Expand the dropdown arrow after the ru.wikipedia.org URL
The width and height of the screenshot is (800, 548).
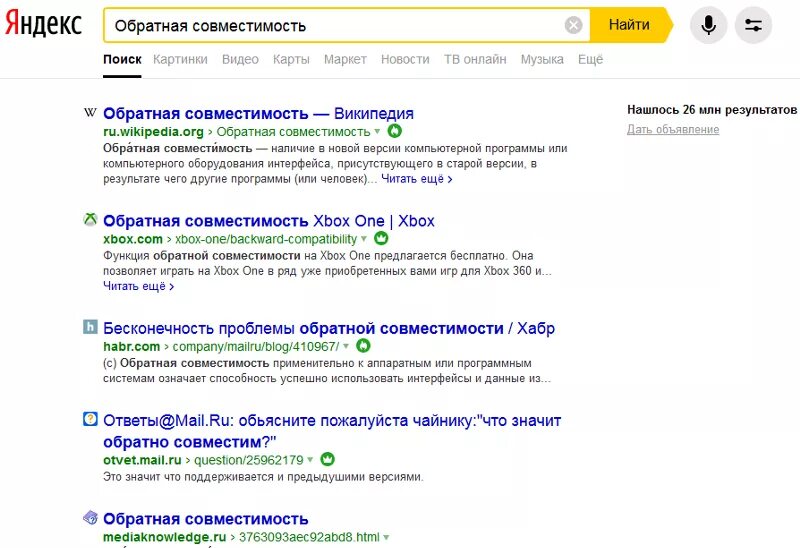tap(377, 132)
